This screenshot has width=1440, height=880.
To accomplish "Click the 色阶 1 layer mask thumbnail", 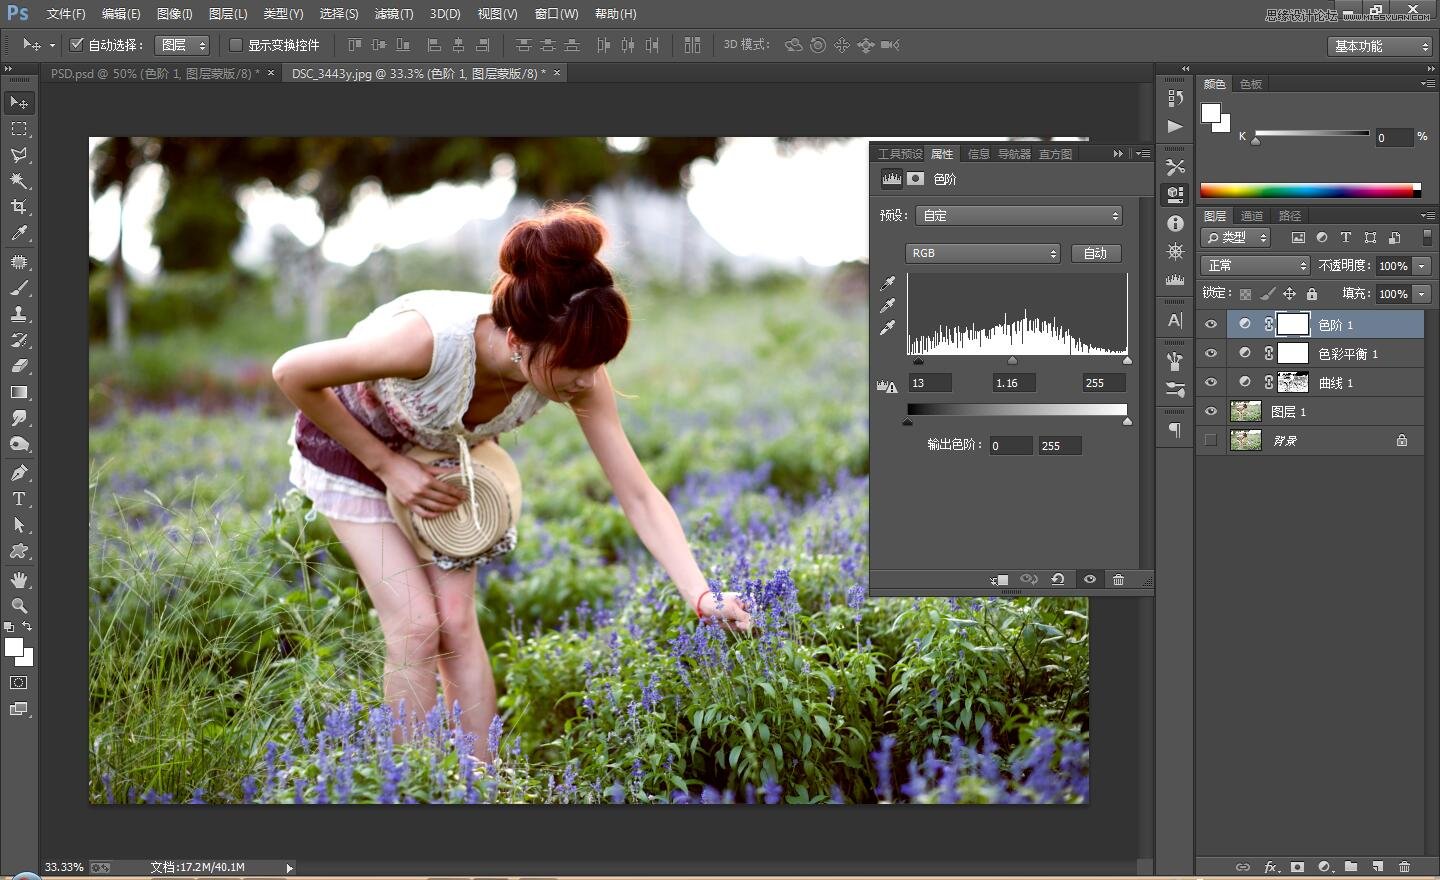I will click(1293, 324).
